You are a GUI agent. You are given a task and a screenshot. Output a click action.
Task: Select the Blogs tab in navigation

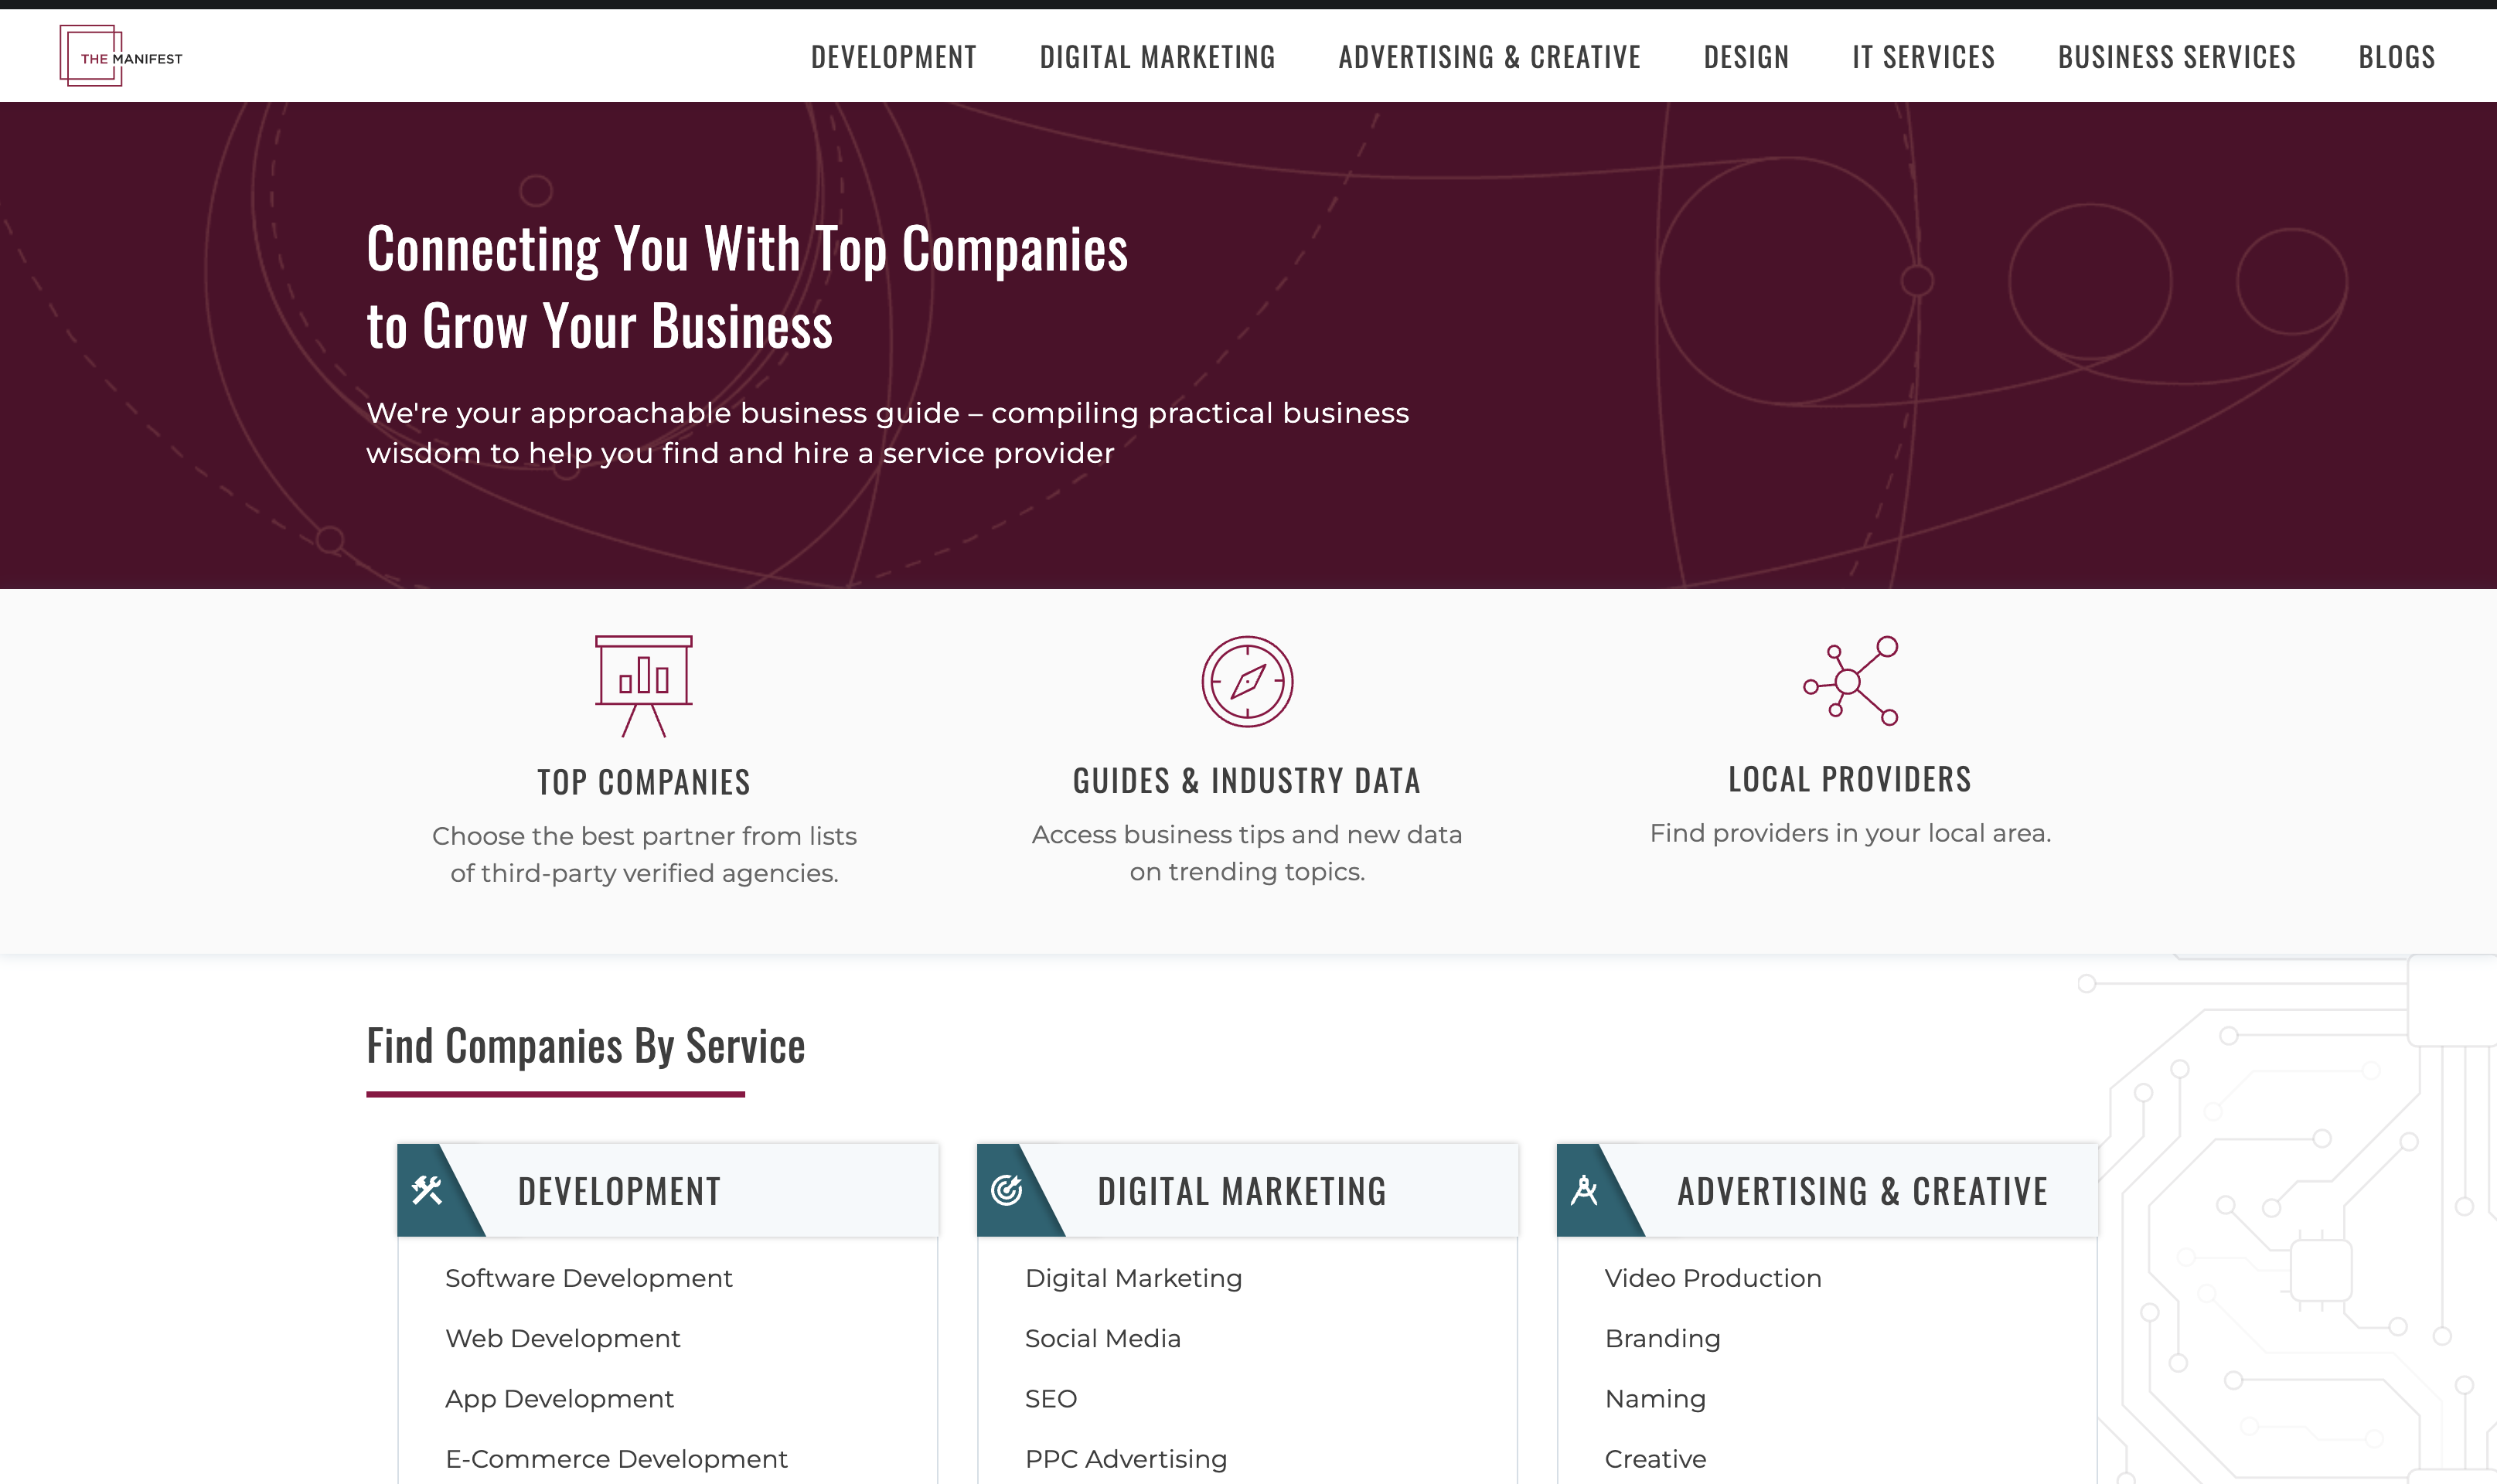2398,56
